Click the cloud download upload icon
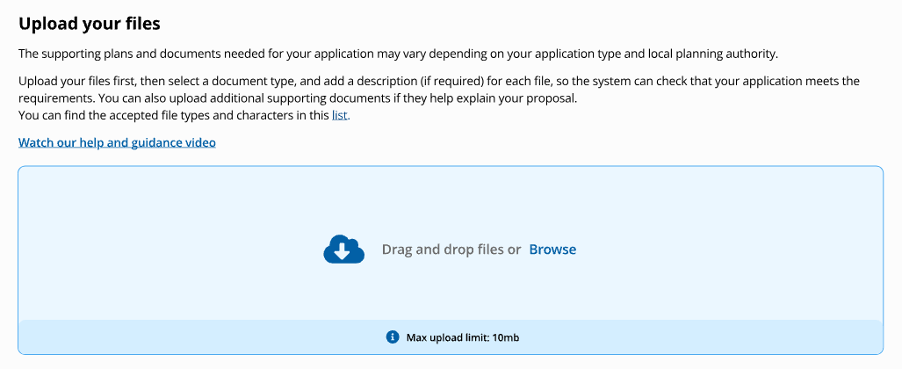This screenshot has width=902, height=370. click(343, 249)
